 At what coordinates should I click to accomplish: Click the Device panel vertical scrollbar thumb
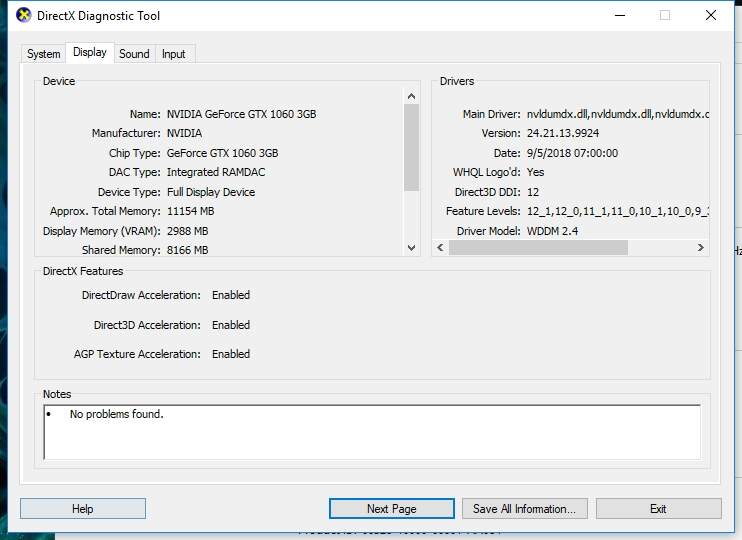411,147
